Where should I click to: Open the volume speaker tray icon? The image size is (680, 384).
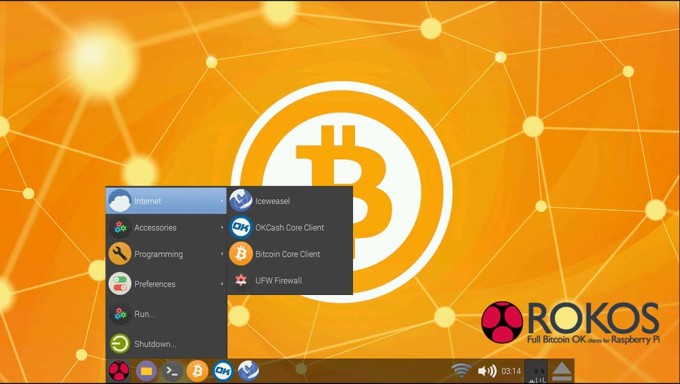pos(487,371)
